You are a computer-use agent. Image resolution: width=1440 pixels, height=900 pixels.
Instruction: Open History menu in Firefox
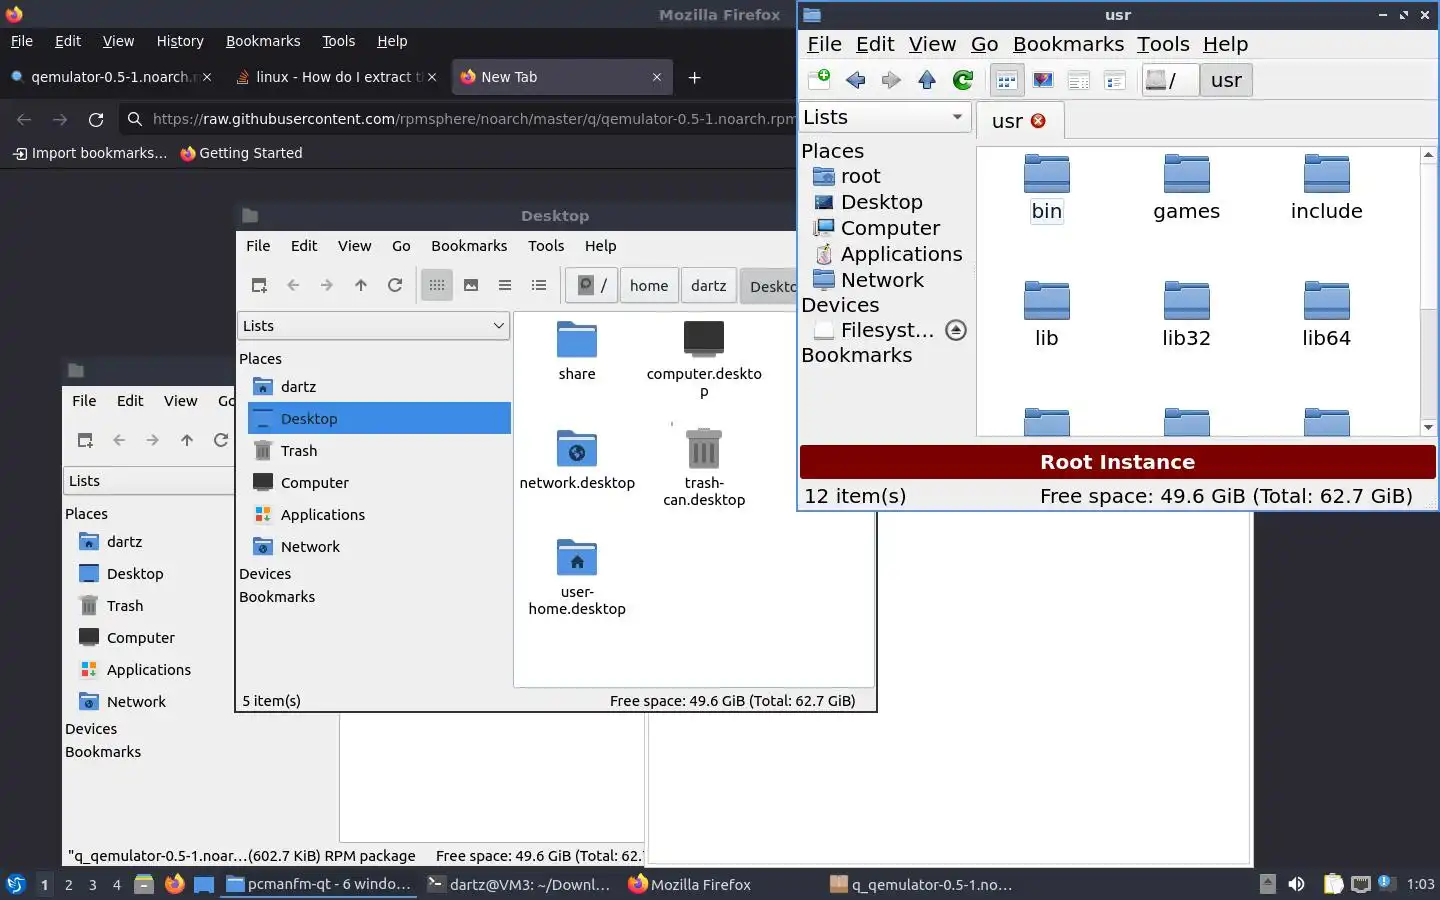[x=180, y=41]
